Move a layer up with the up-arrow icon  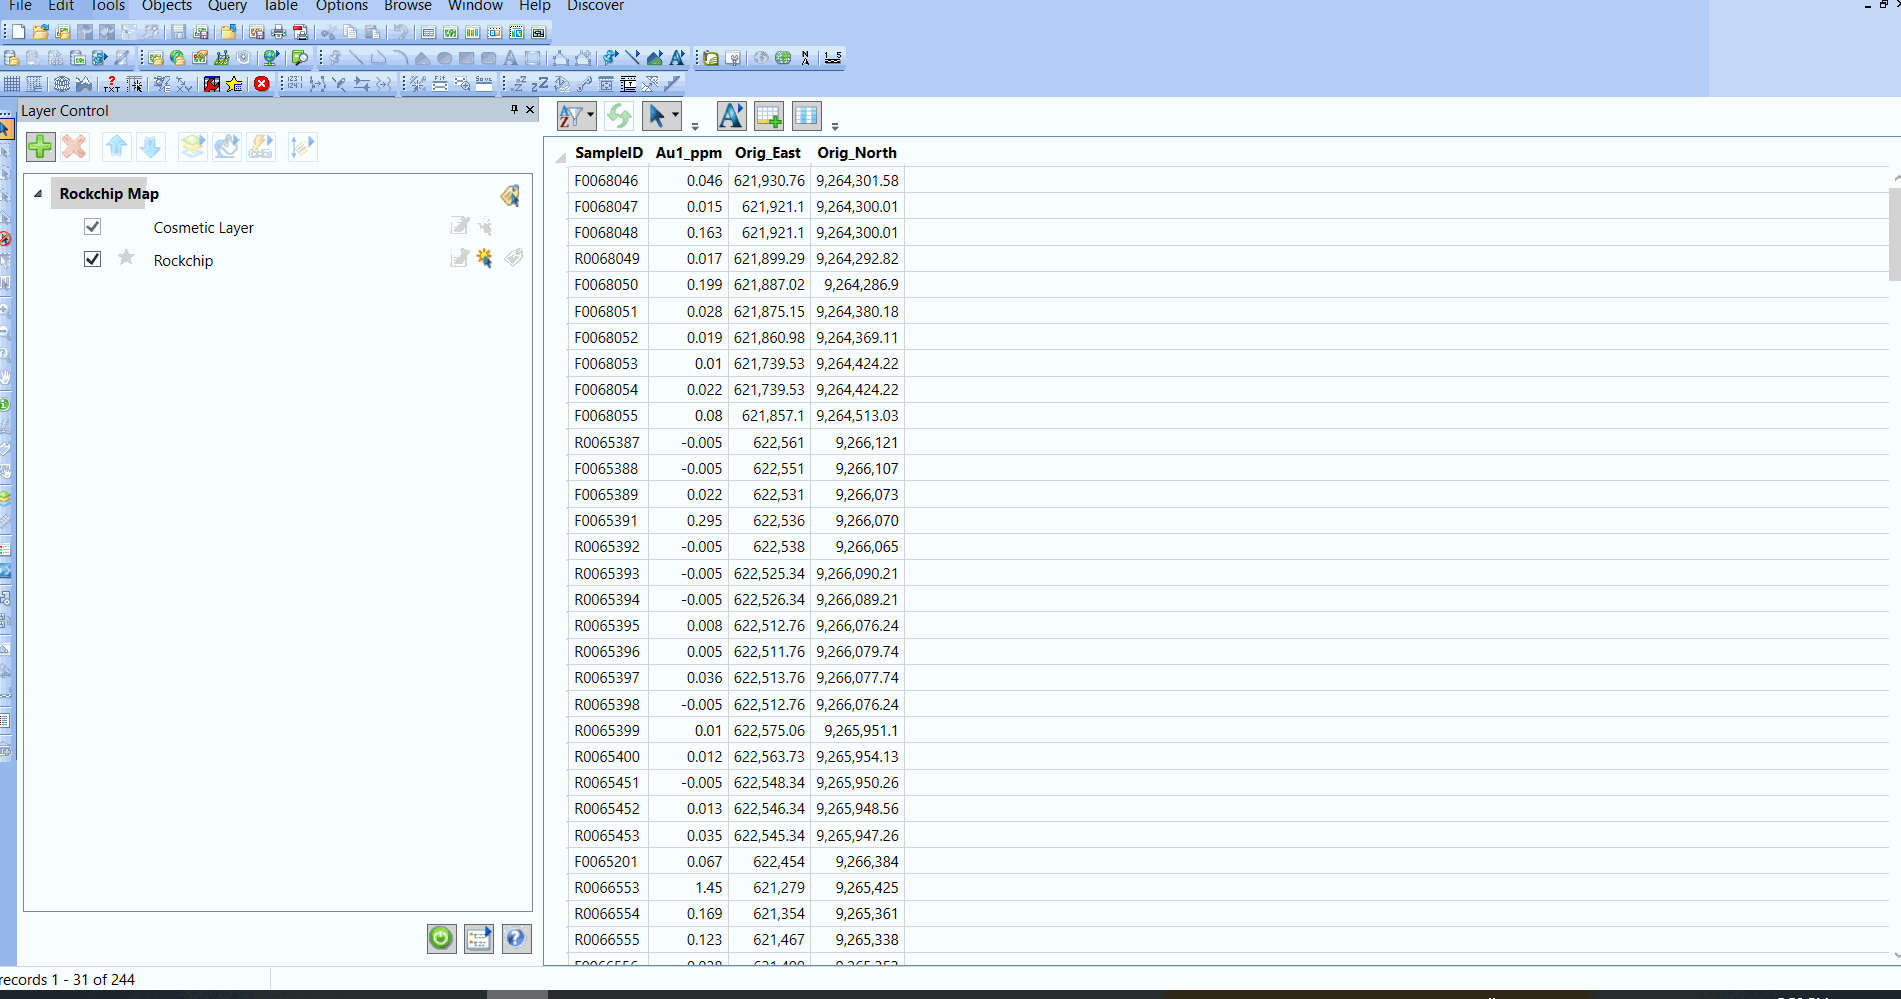click(116, 146)
